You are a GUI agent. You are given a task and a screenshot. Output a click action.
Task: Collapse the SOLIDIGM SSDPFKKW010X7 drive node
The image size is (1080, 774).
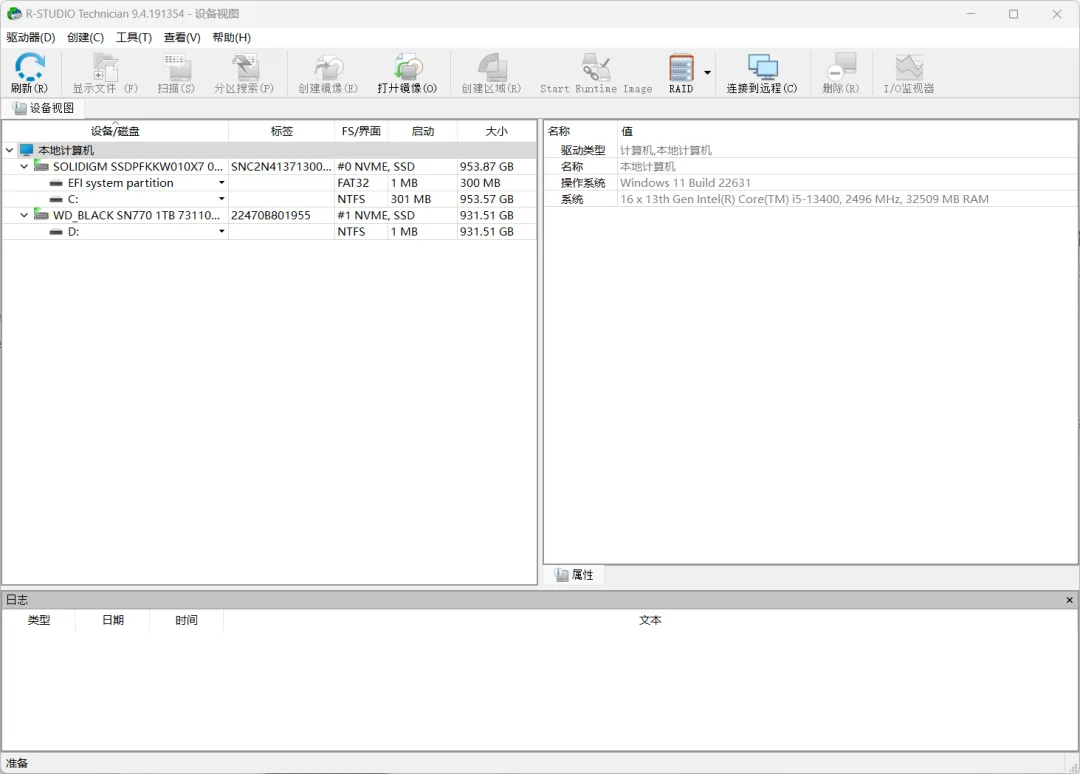pyautogui.click(x=22, y=166)
